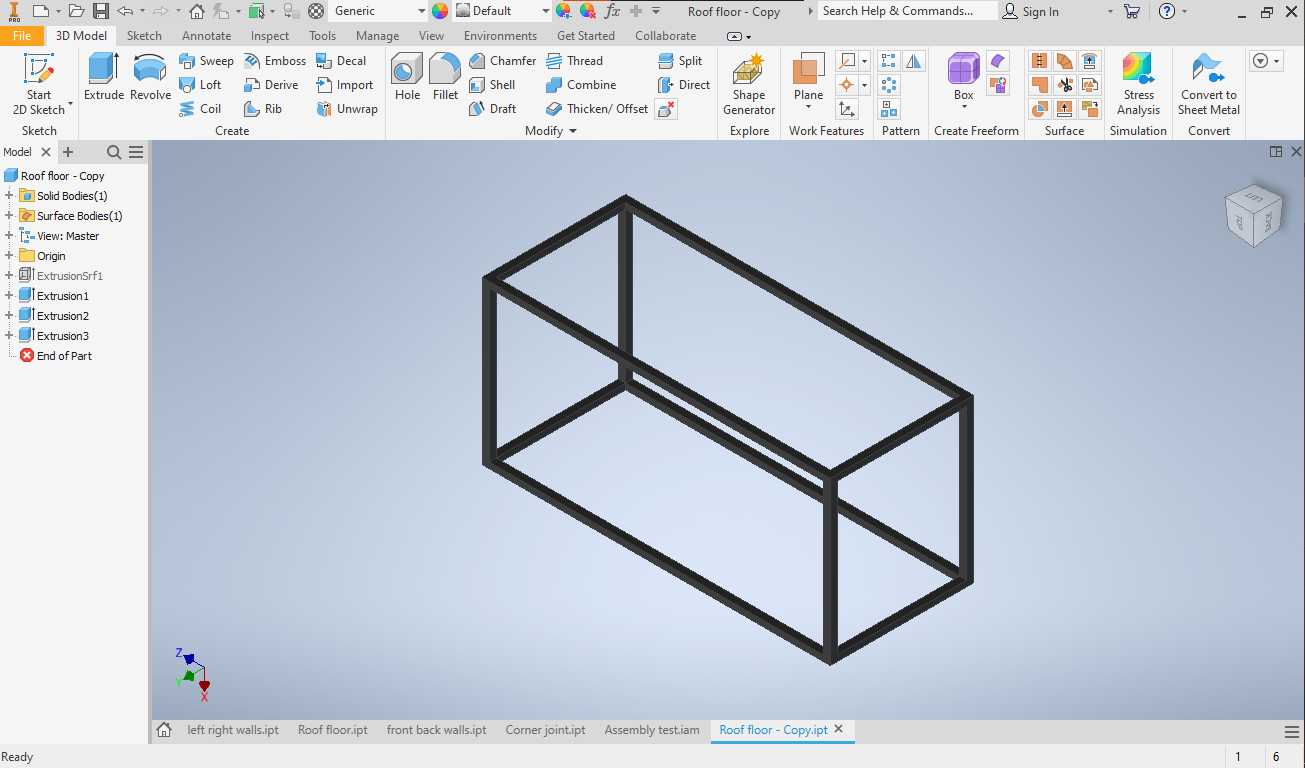Select the Revolve tool

[x=151, y=78]
